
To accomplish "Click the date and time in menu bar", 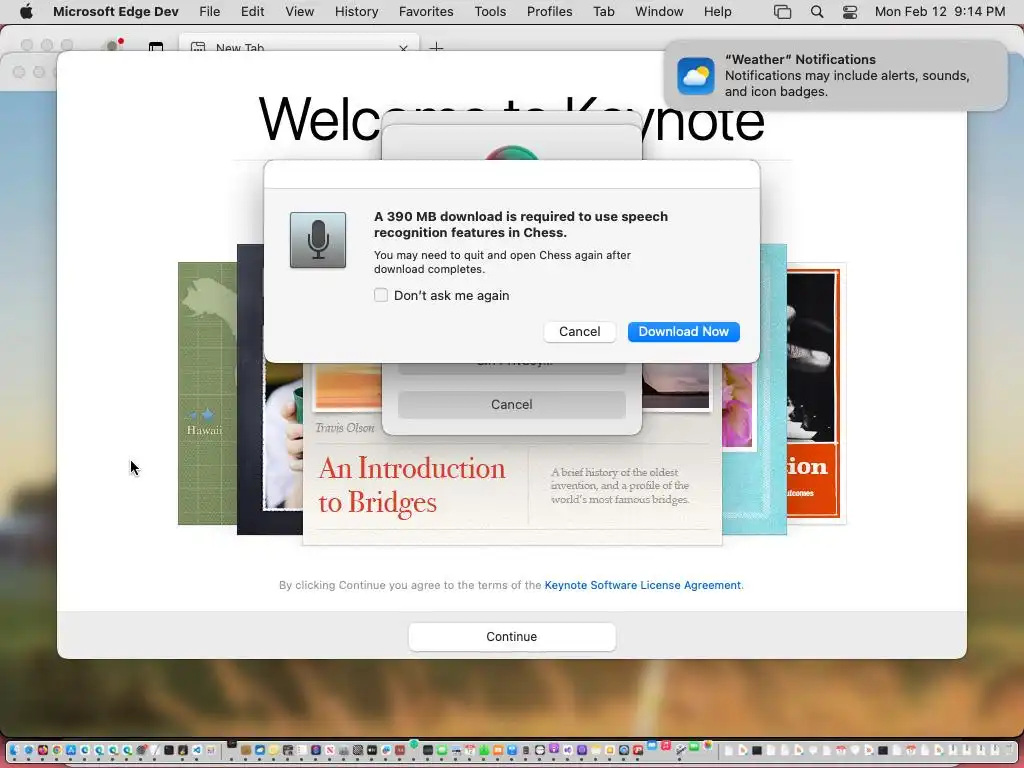I will [940, 12].
